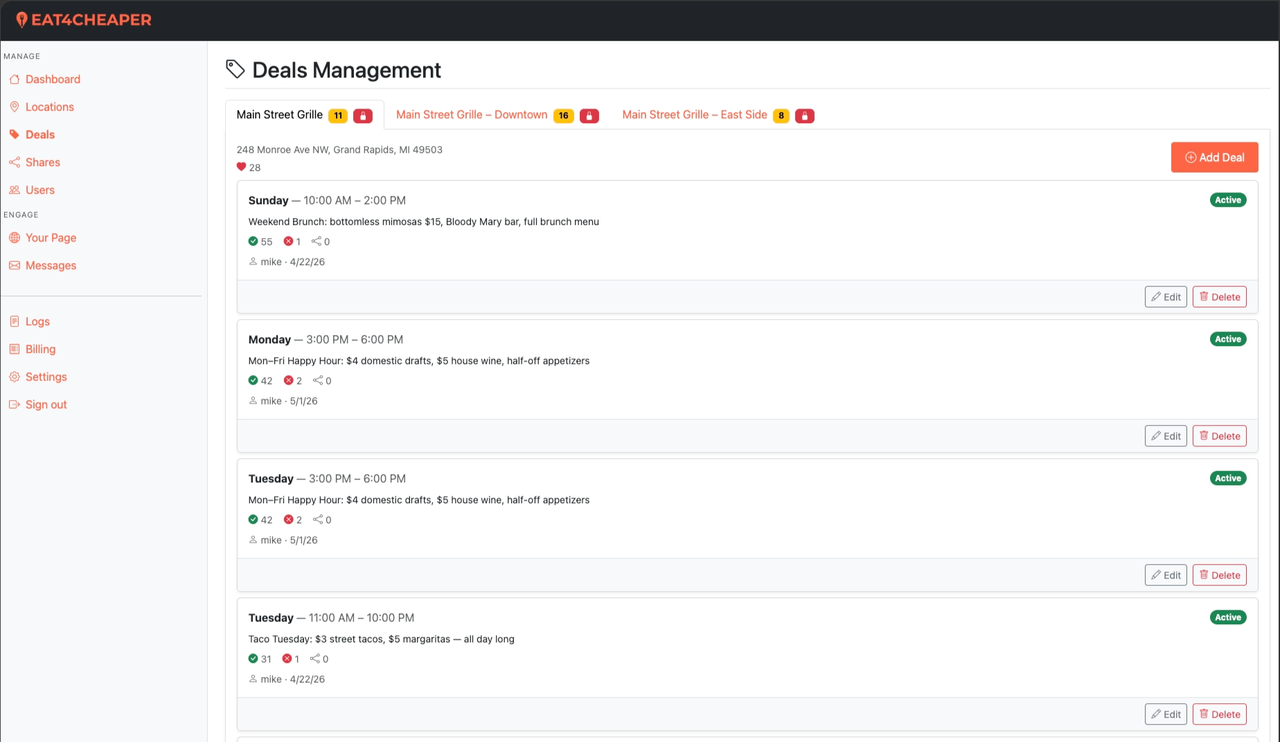
Task: Click the share icon on Sunday brunch deal
Action: (316, 241)
